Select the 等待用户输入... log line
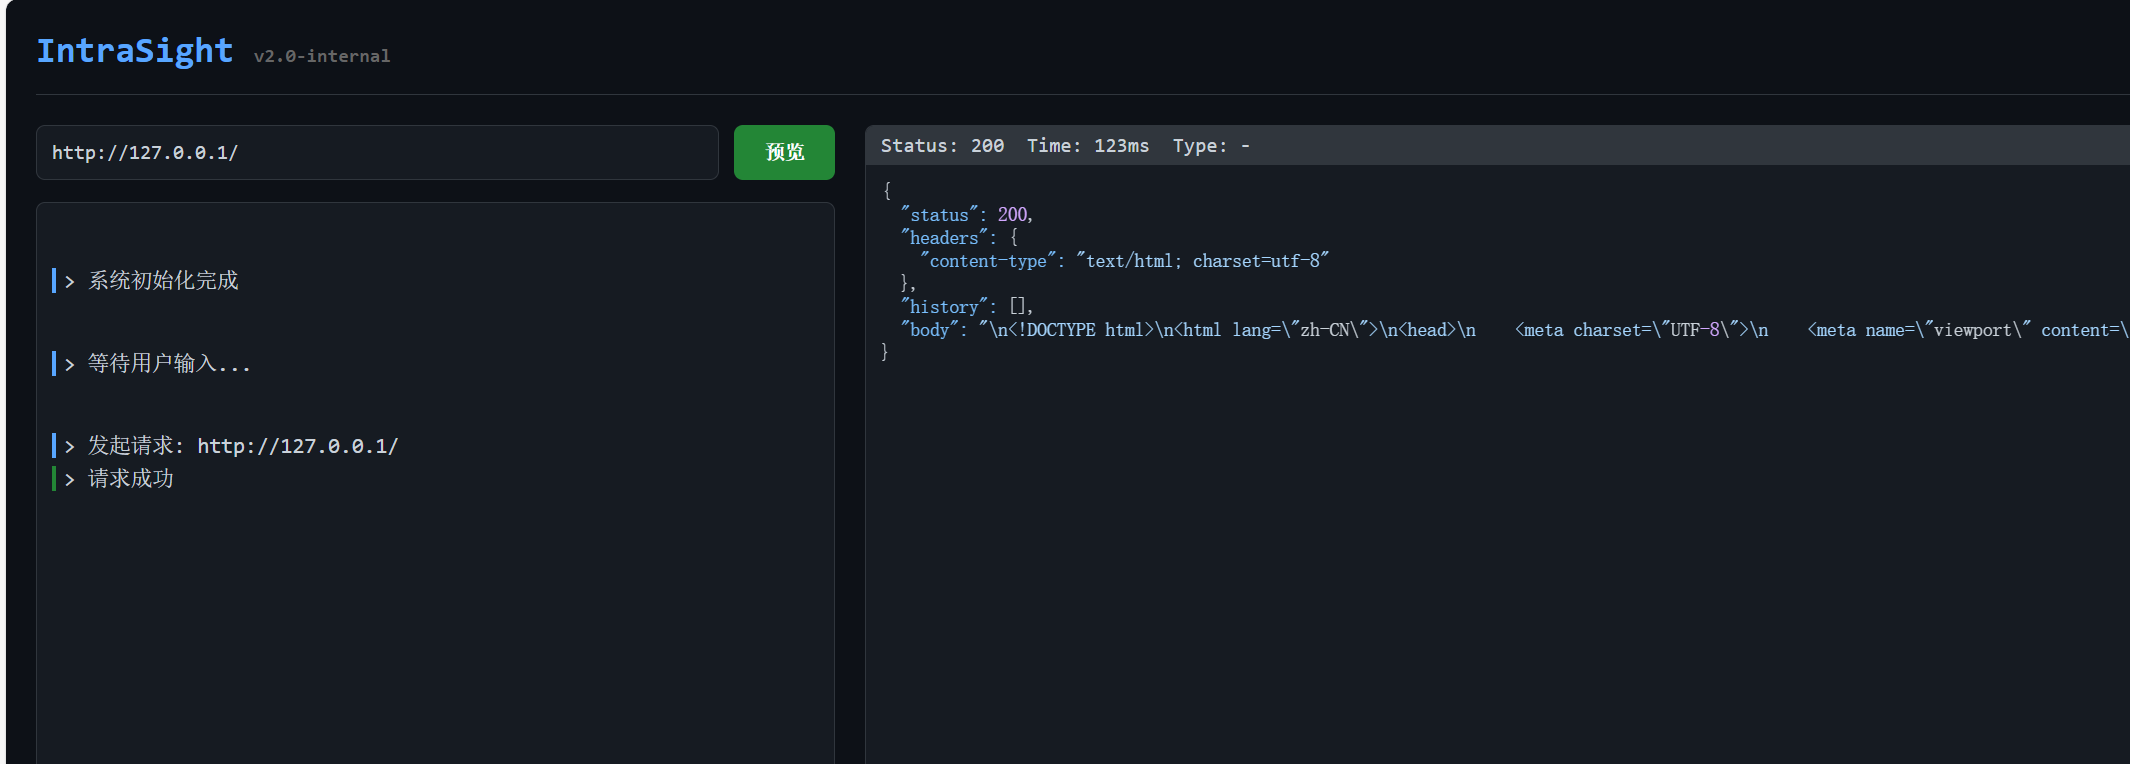 point(168,364)
